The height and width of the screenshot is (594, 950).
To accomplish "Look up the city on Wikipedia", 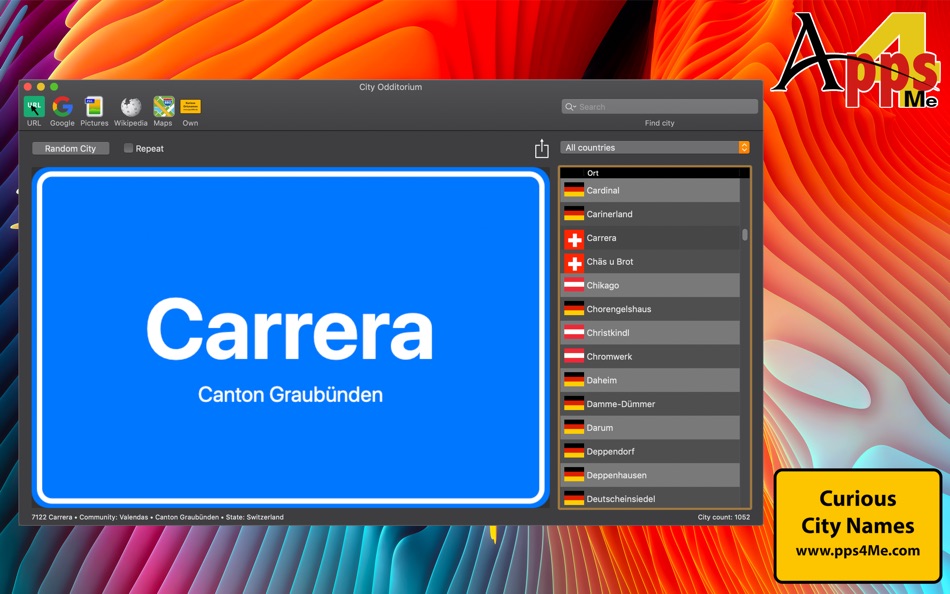I will (130, 108).
